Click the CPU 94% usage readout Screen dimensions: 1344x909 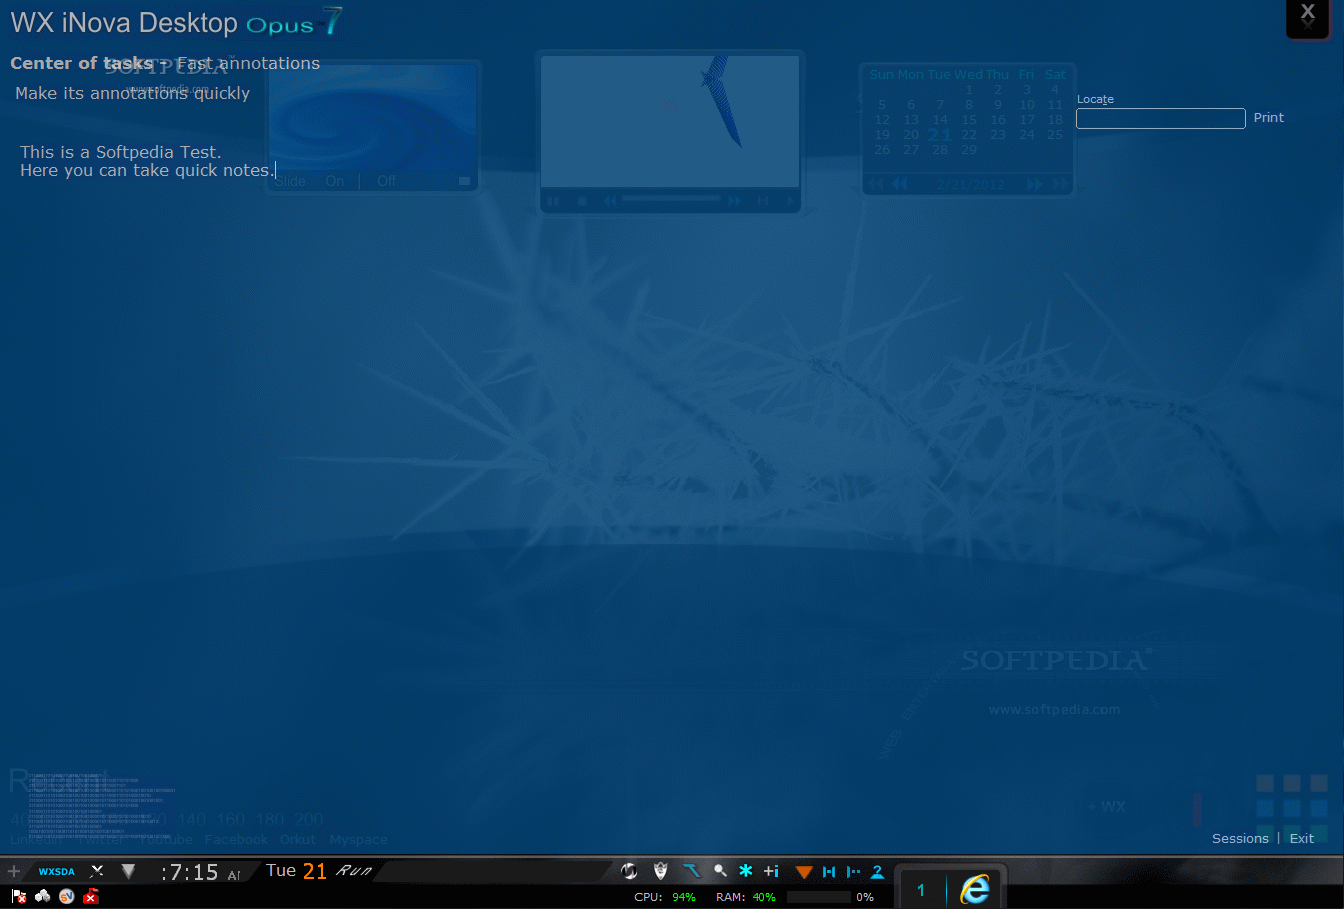[665, 897]
